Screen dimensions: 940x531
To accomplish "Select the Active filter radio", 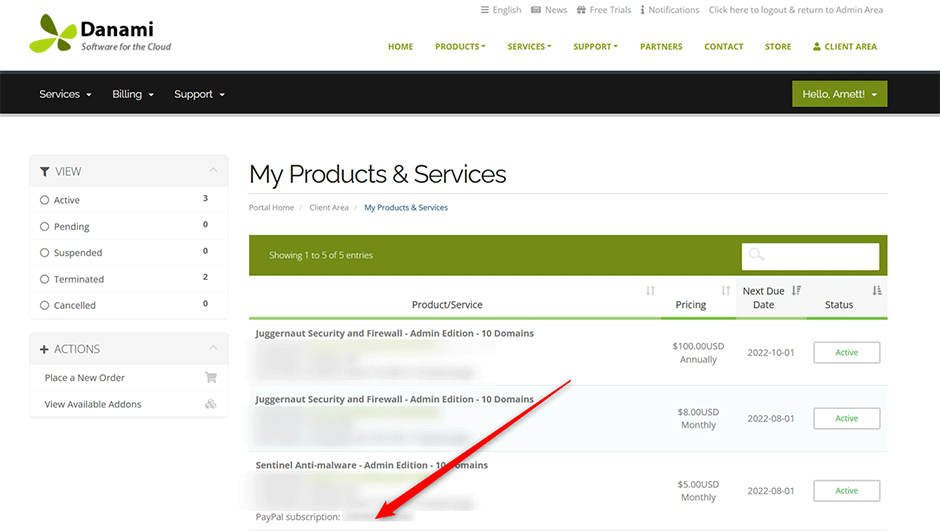I will pos(44,200).
